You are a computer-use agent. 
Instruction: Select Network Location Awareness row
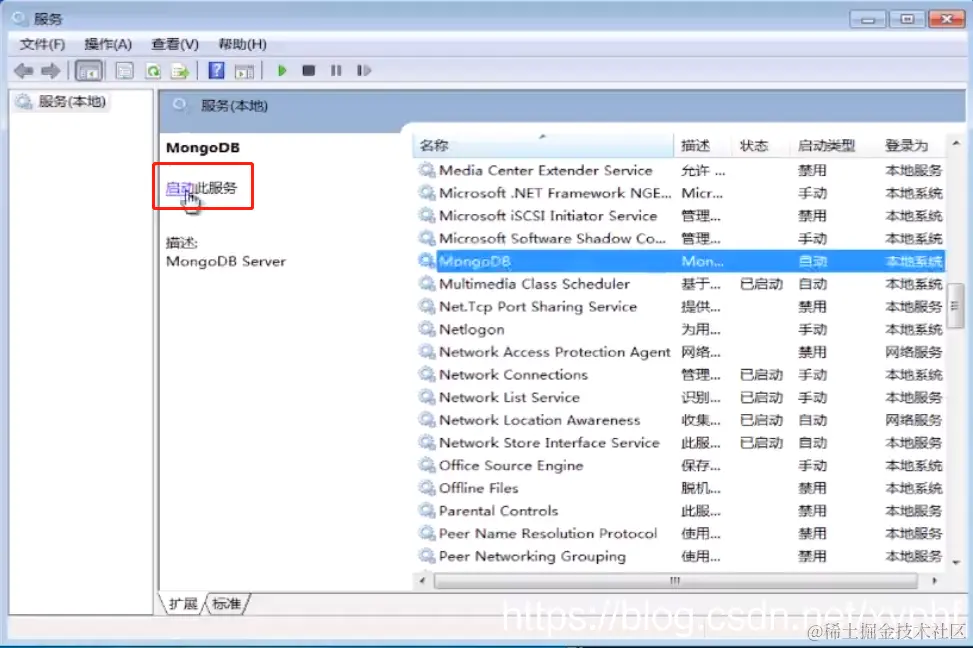[680, 420]
